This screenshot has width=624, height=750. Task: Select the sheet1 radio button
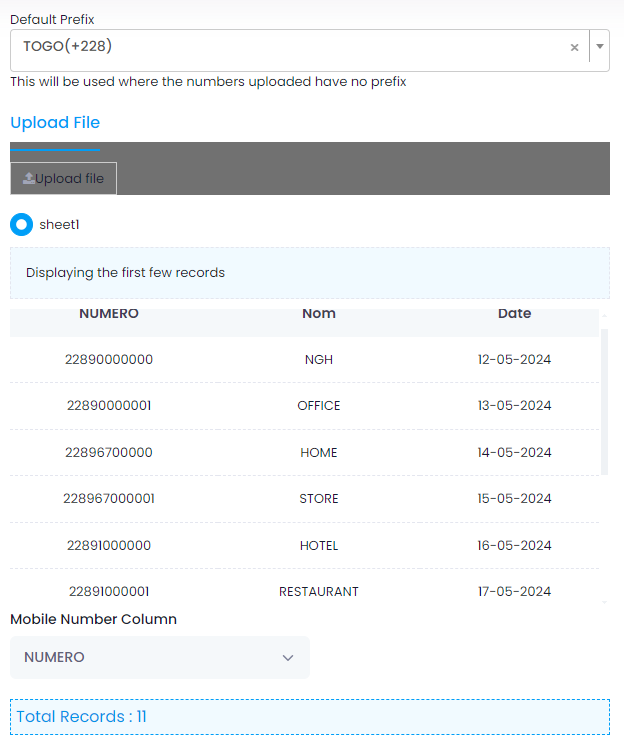pyautogui.click(x=21, y=225)
